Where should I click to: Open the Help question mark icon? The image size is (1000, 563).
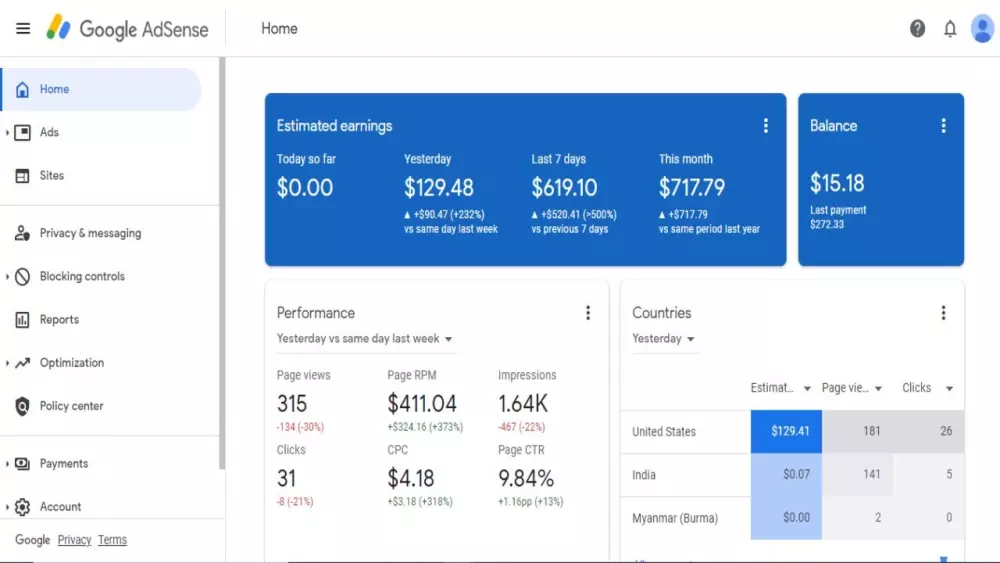(x=917, y=29)
